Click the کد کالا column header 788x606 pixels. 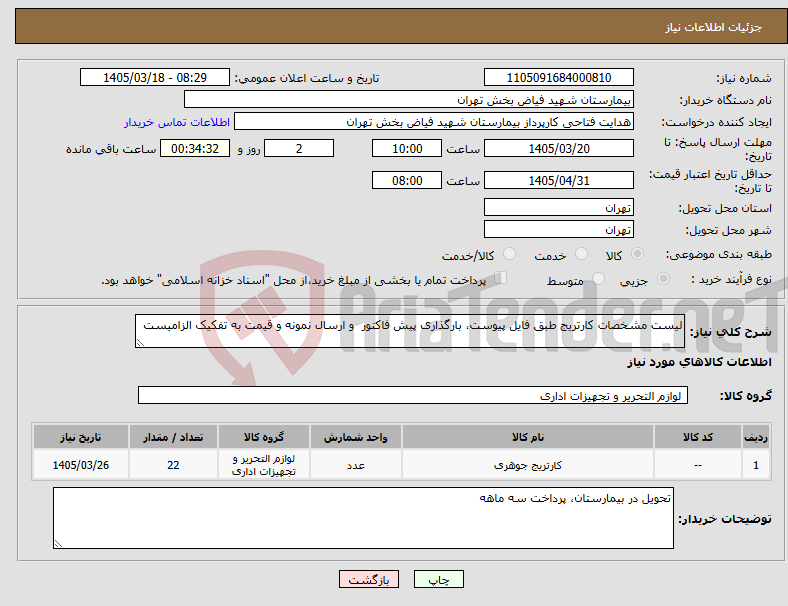698,437
